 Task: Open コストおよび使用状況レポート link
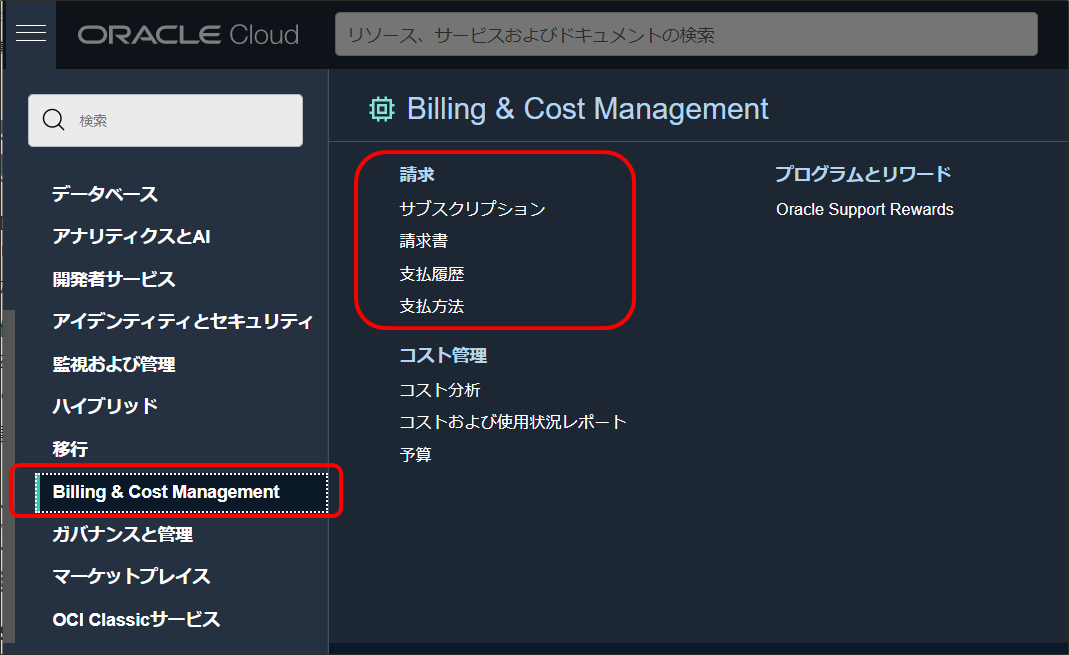513,422
